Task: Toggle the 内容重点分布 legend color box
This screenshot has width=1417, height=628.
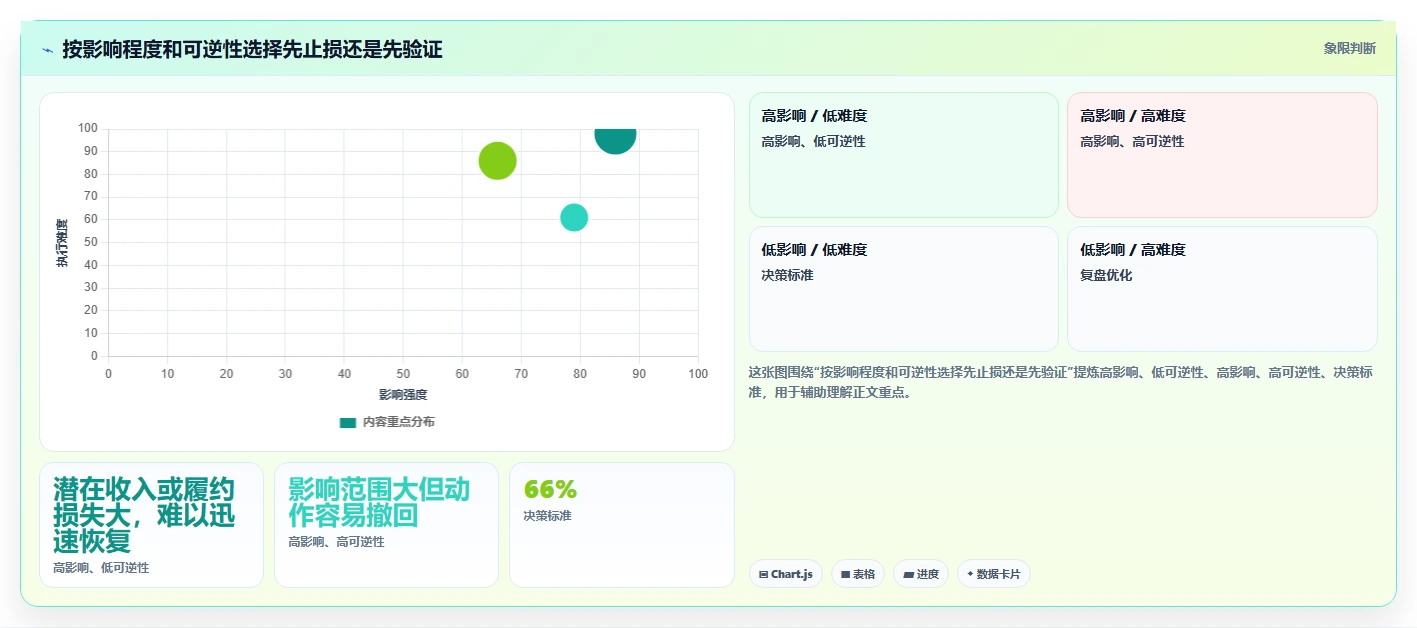Action: (348, 422)
